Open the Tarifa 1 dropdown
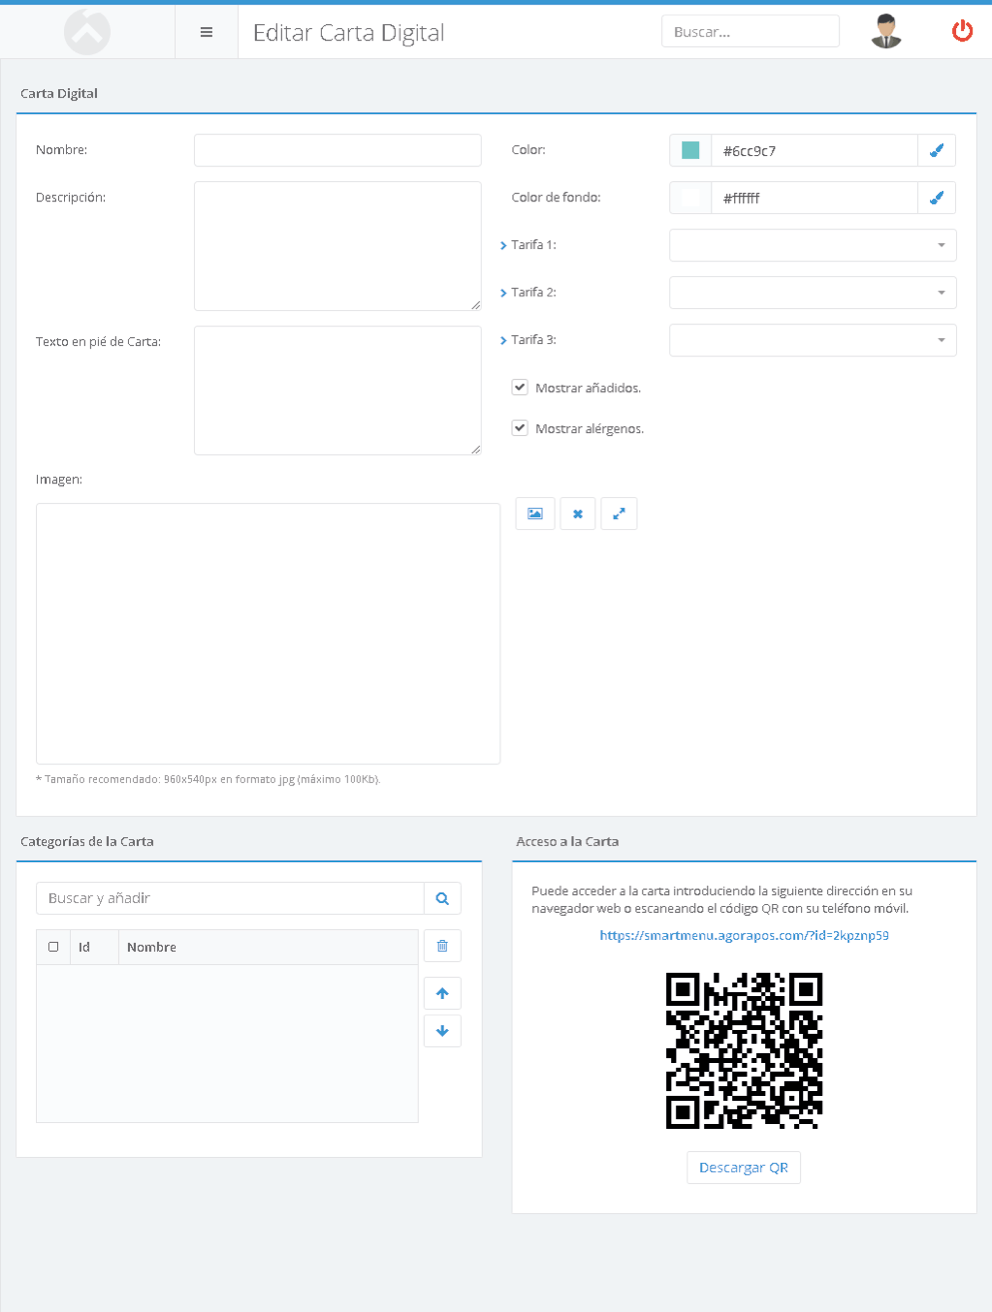Viewport: 992px width, 1312px height. tap(813, 245)
